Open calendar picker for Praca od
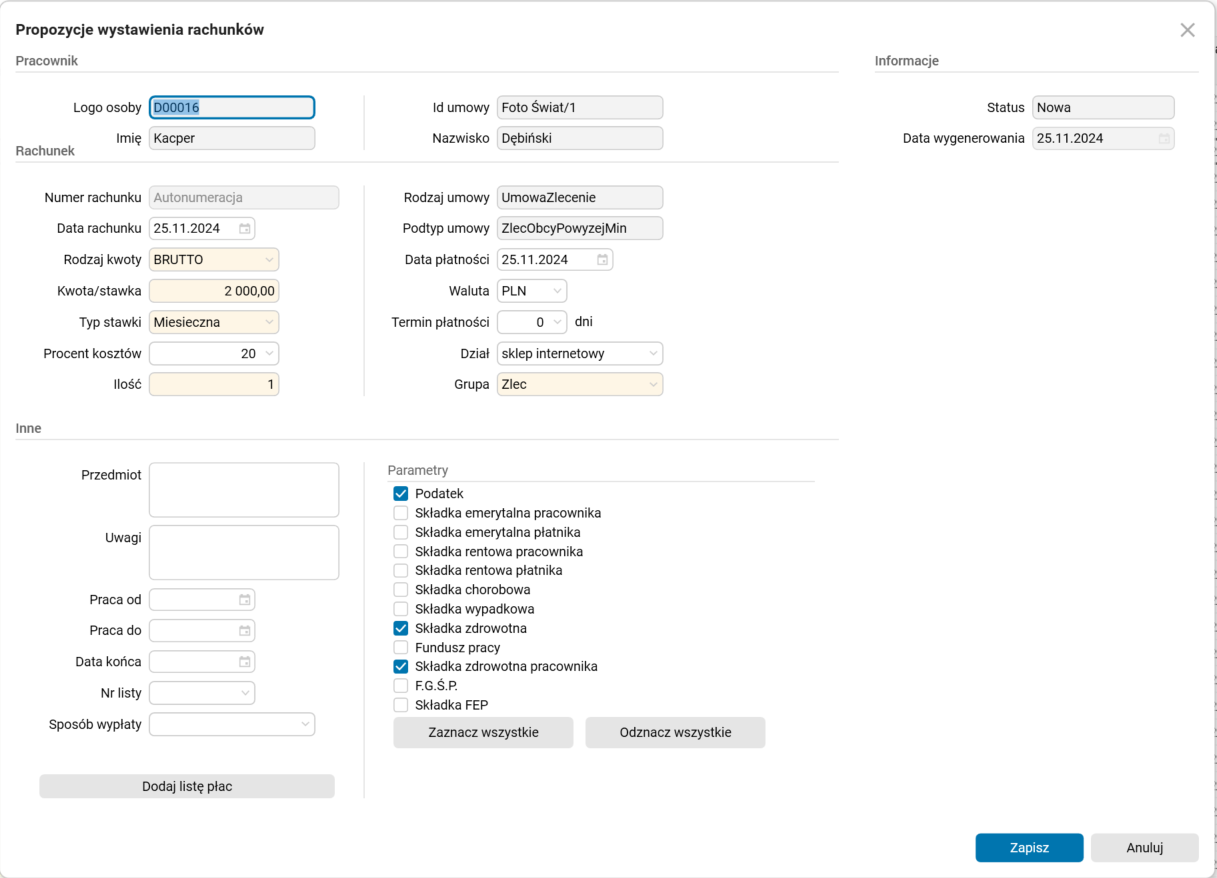The height and width of the screenshot is (878, 1217). click(x=245, y=600)
